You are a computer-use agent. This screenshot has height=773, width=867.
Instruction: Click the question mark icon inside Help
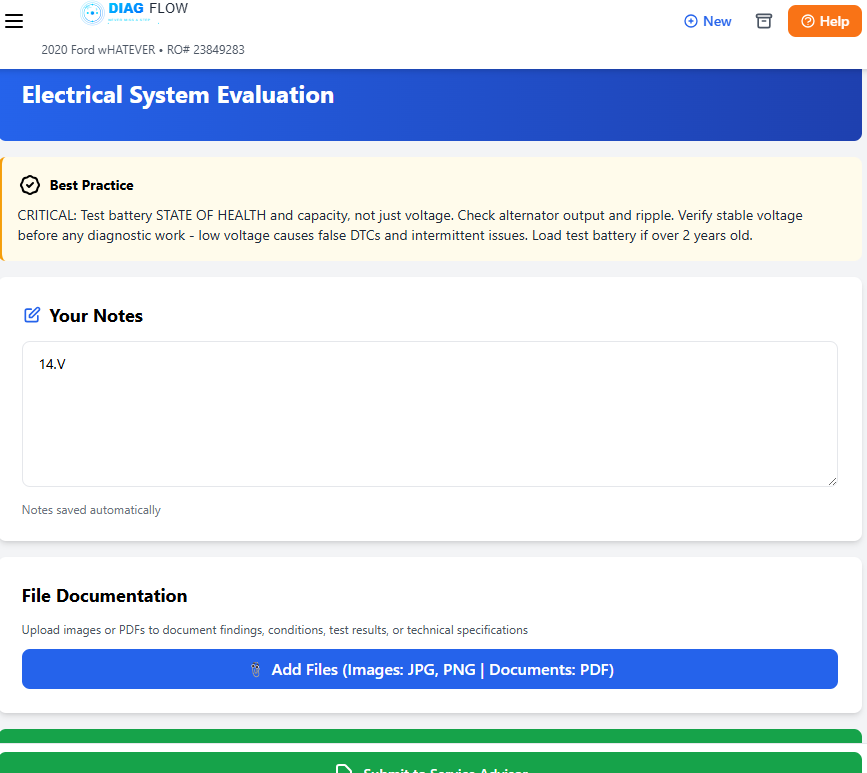coord(807,21)
